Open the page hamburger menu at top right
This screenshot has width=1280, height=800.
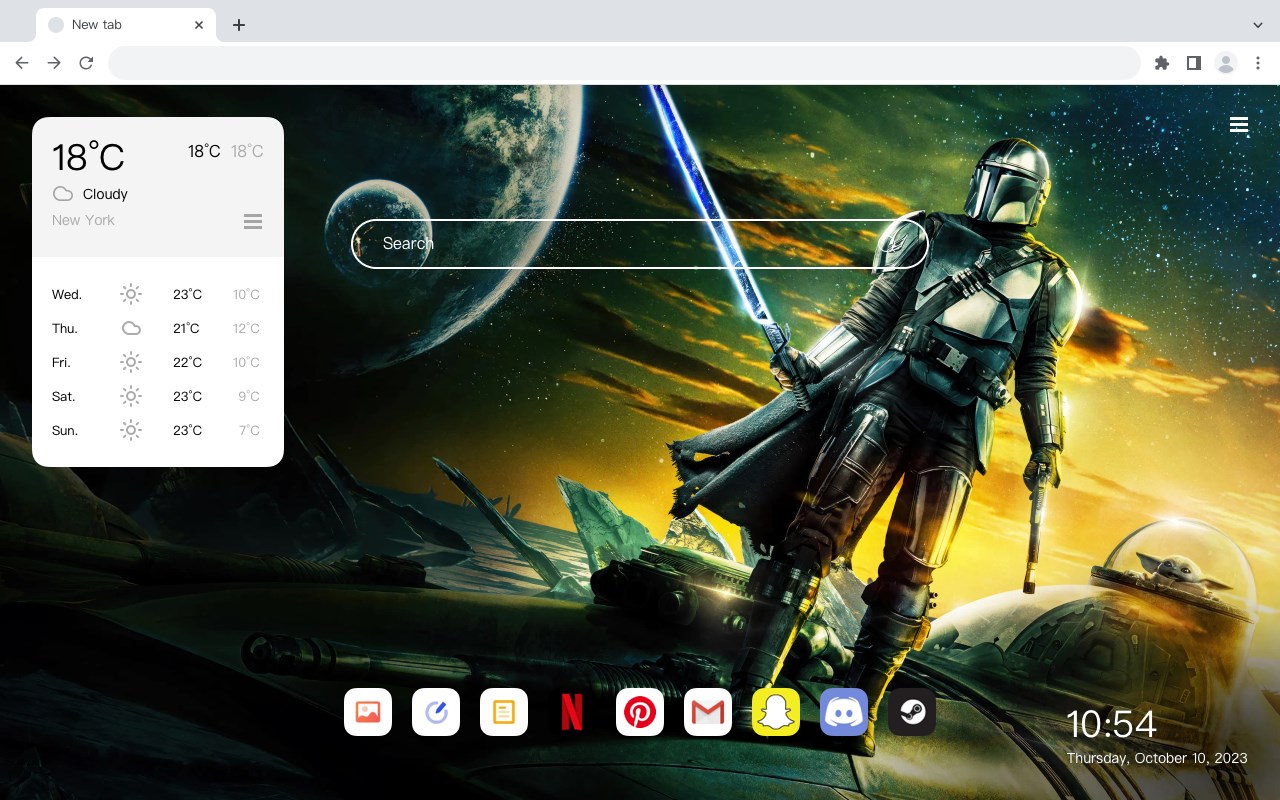click(x=1239, y=125)
